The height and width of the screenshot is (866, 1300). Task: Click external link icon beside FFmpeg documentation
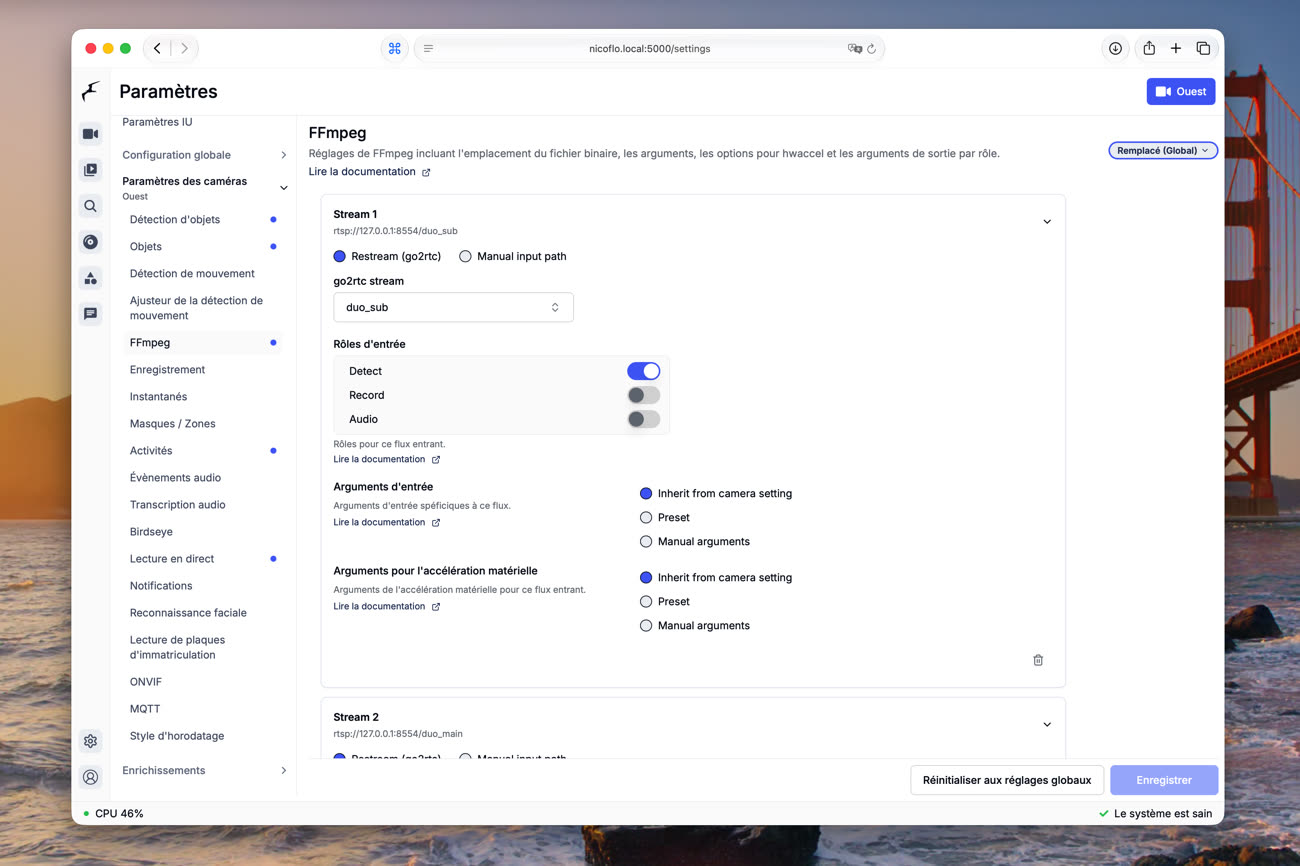click(x=426, y=172)
